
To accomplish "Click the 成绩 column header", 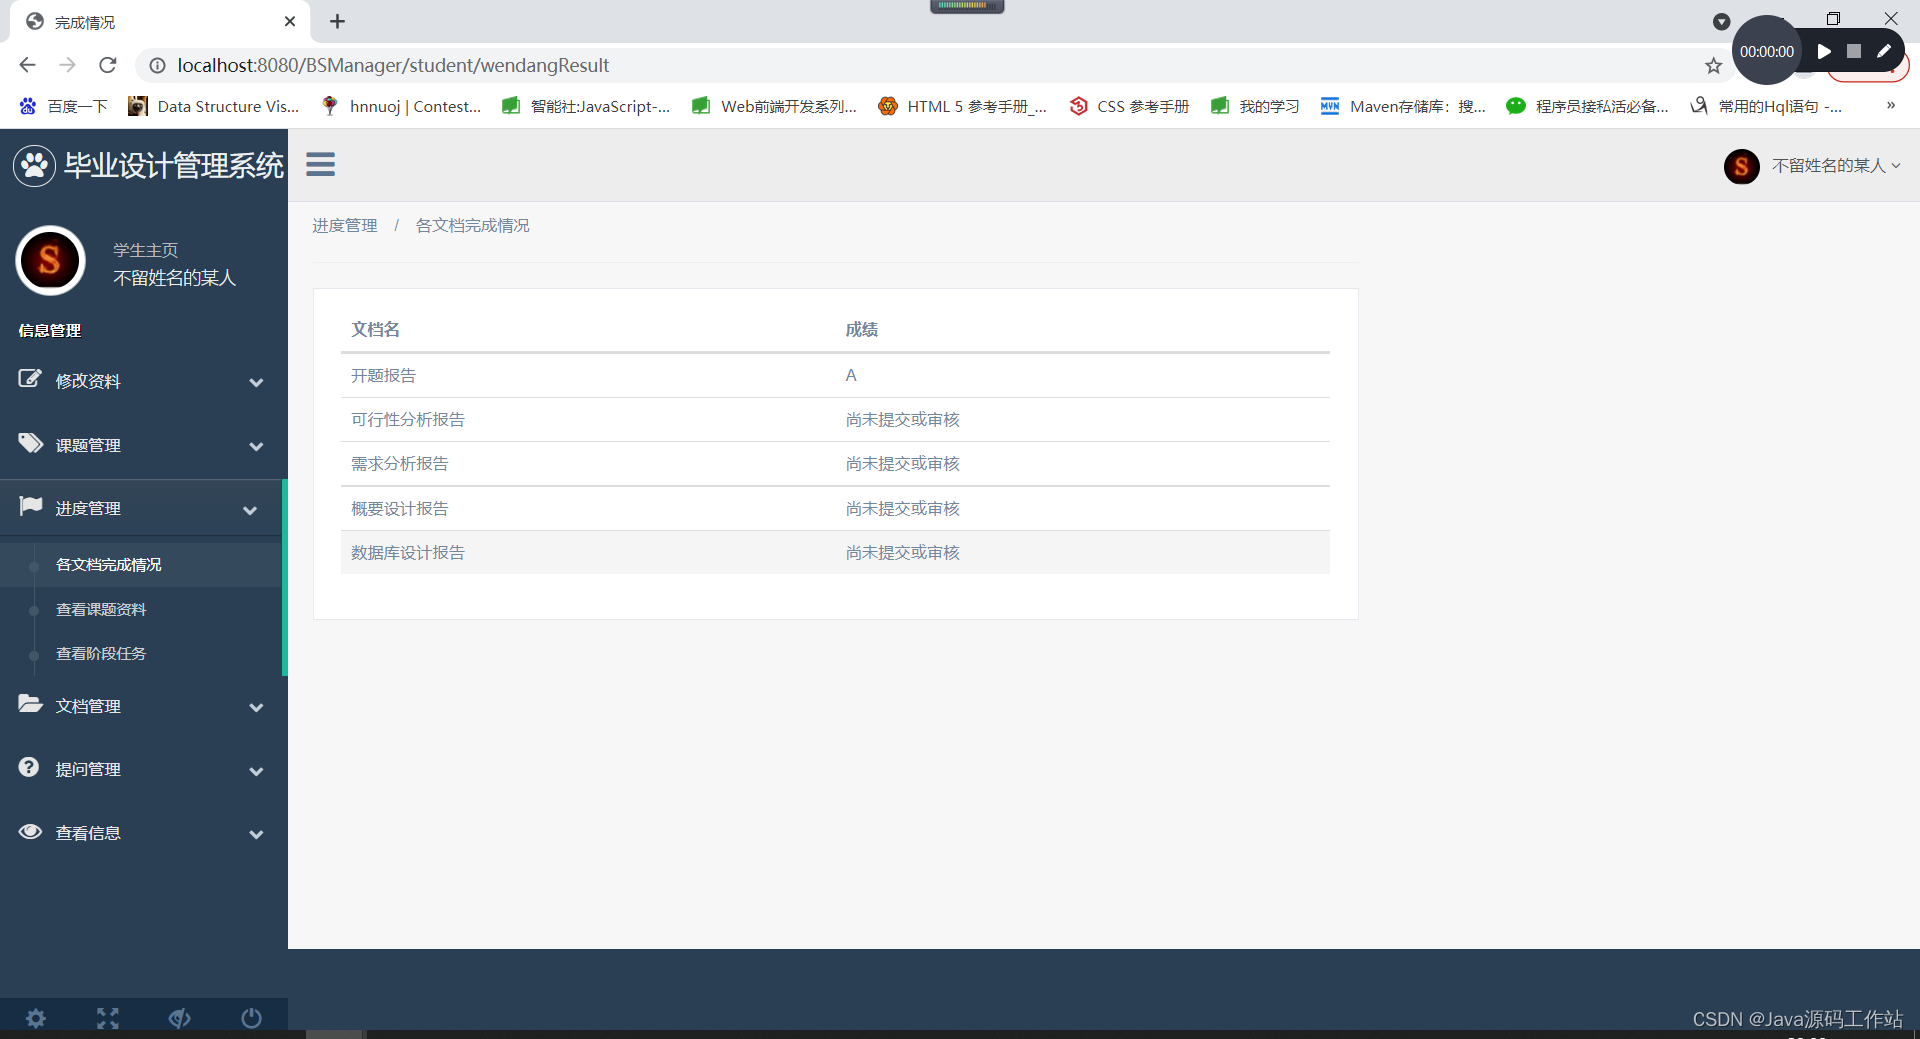I will (x=861, y=329).
